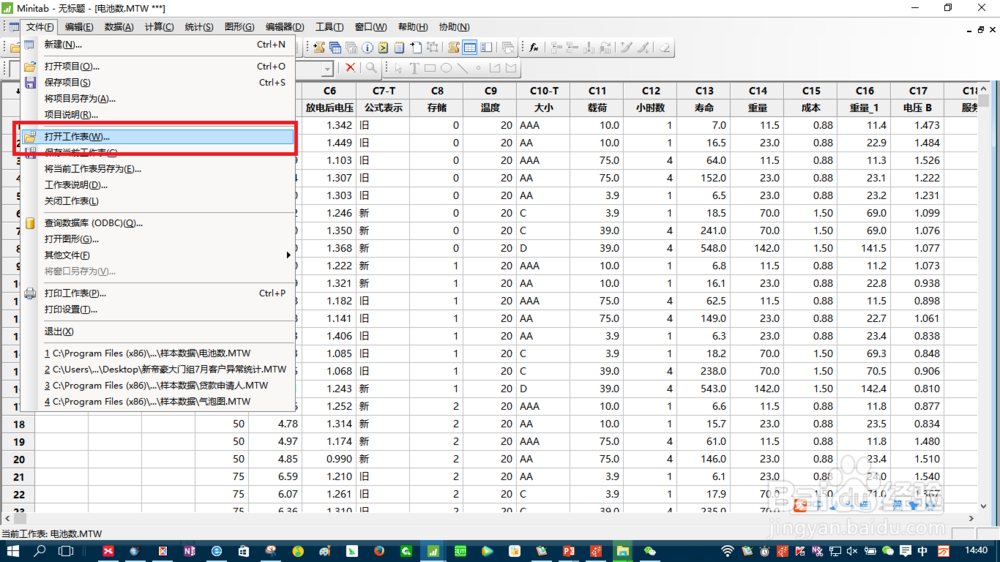Choose 保存项目(S) menu entry

pos(158,82)
